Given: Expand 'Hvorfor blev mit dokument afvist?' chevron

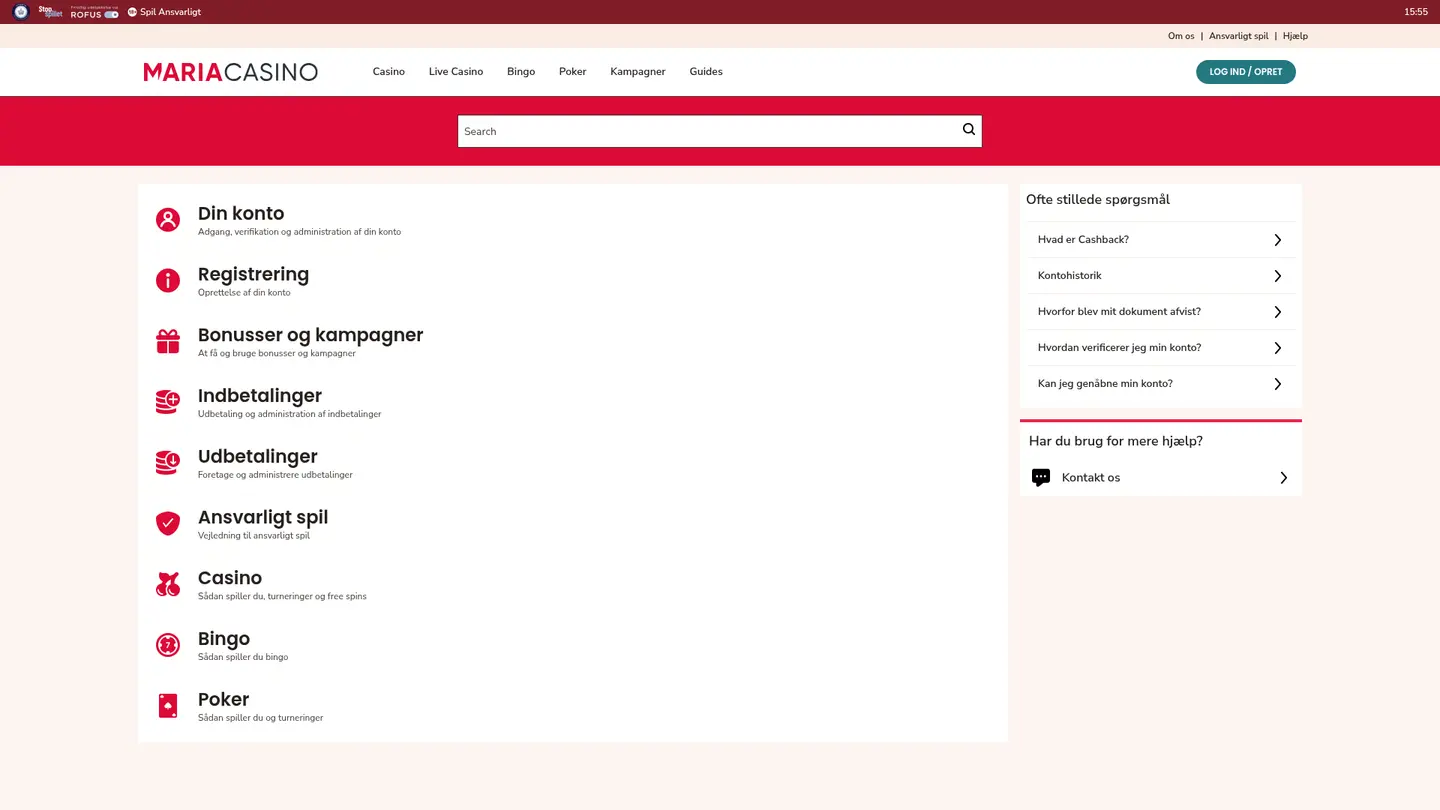Looking at the screenshot, I should tap(1277, 312).
